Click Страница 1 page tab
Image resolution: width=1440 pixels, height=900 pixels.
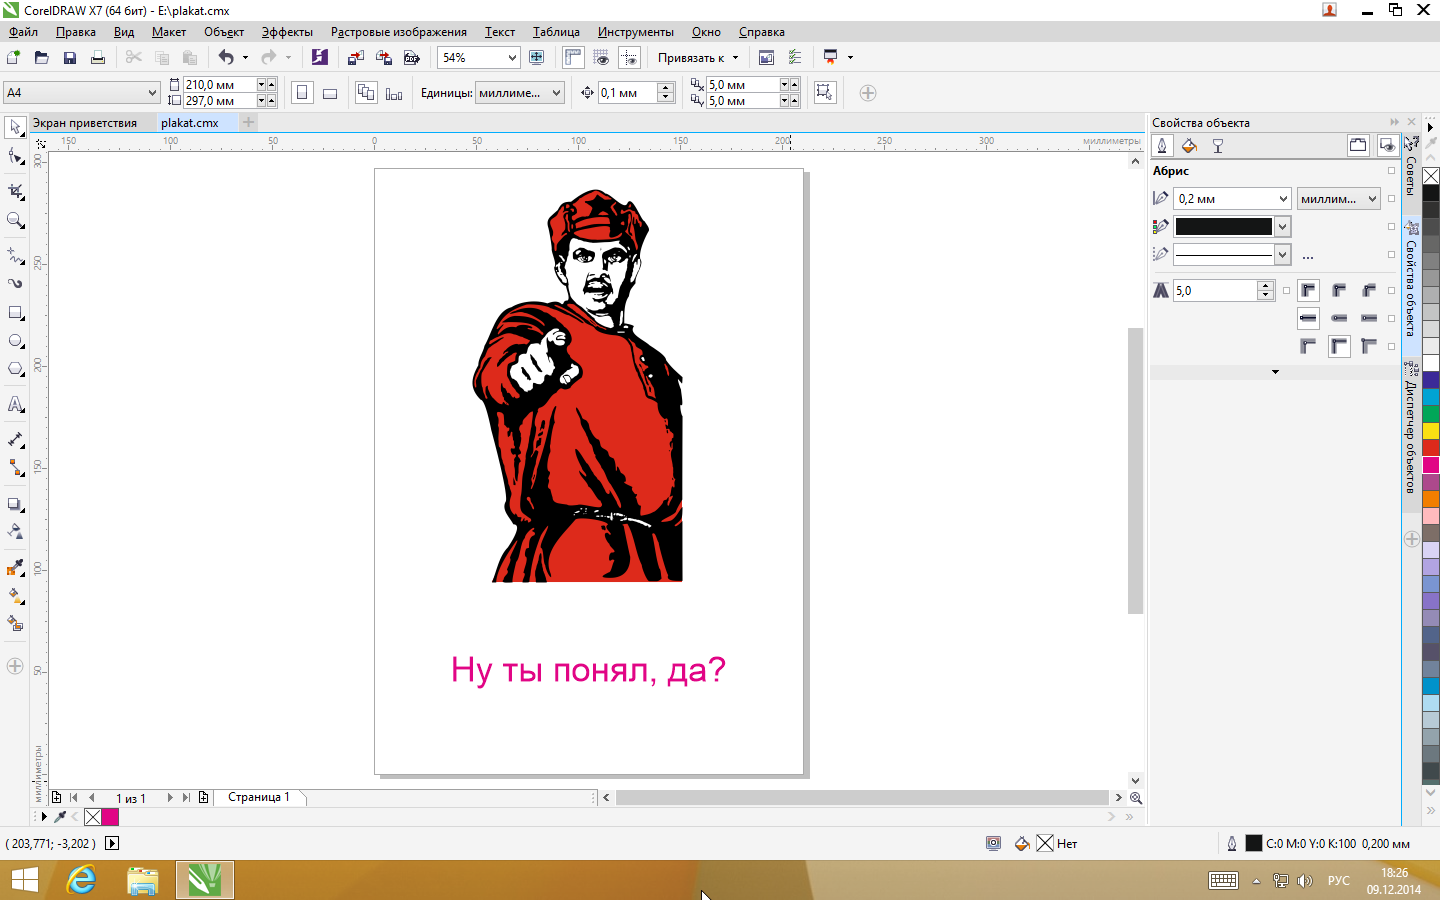[x=259, y=797]
